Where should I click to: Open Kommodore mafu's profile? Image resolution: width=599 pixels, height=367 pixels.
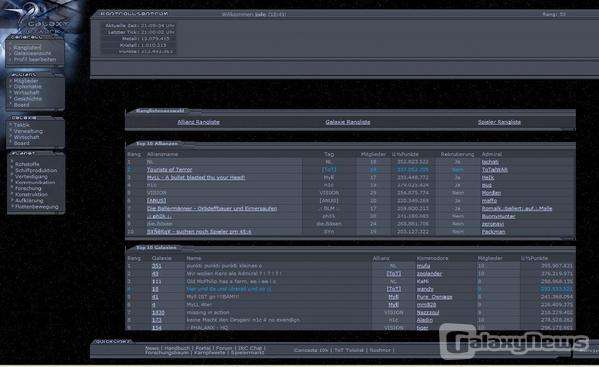[x=423, y=266]
